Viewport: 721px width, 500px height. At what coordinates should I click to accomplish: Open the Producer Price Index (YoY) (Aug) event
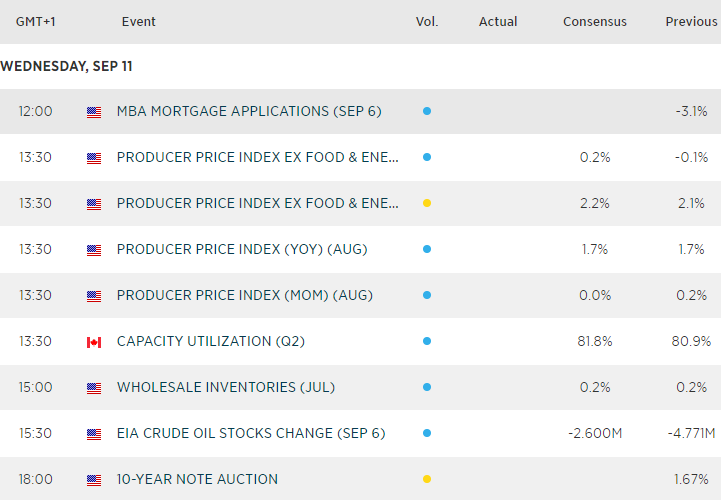(242, 250)
